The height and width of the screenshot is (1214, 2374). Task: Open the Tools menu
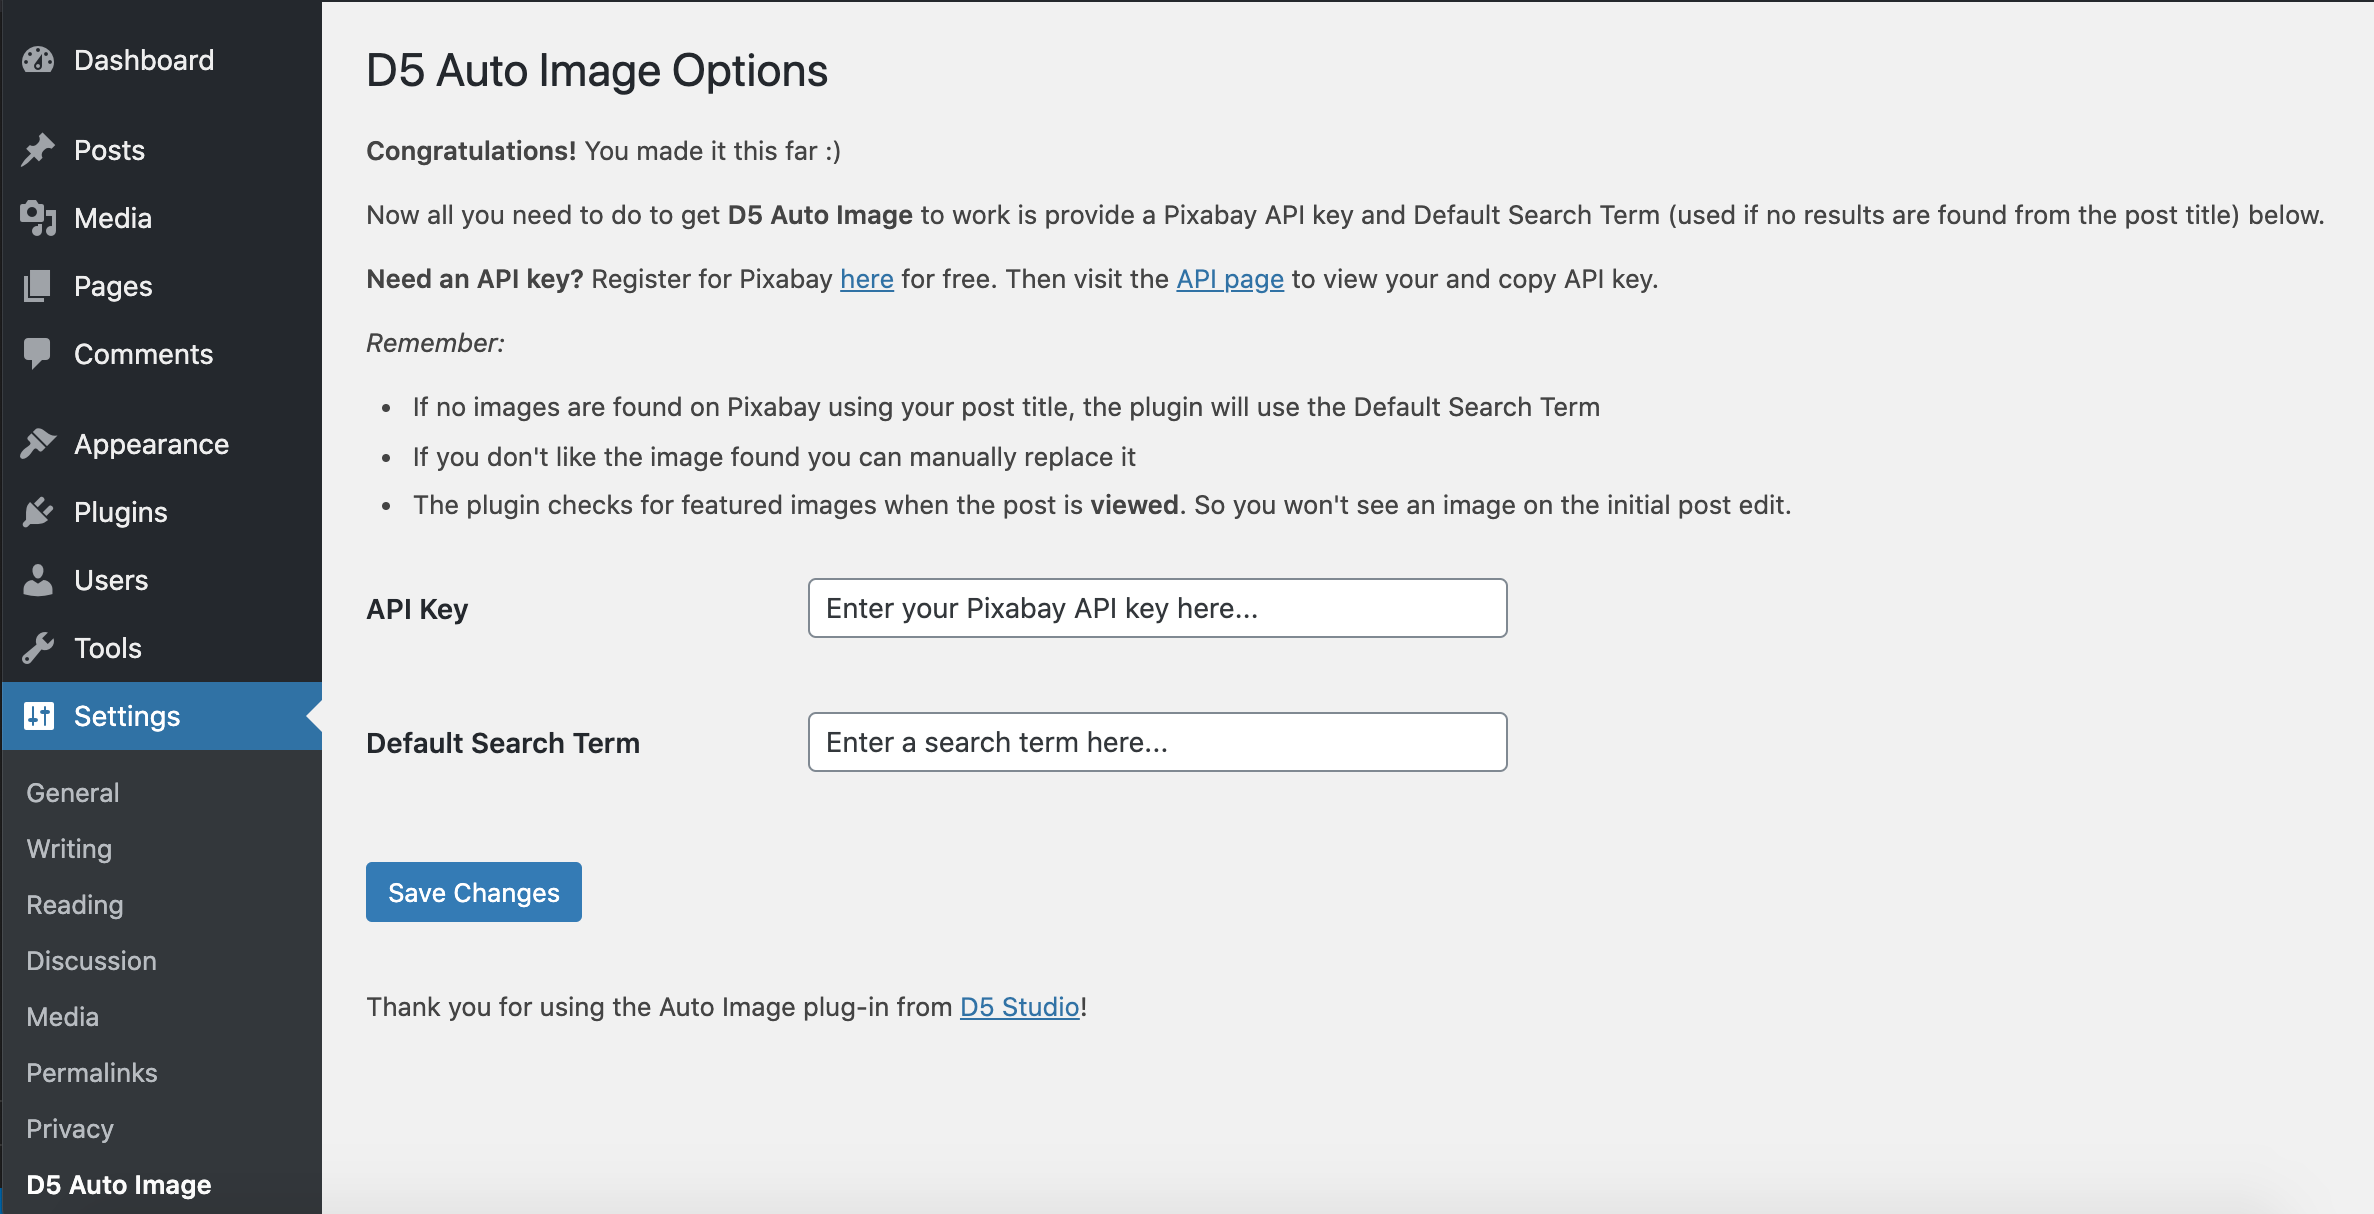coord(108,648)
